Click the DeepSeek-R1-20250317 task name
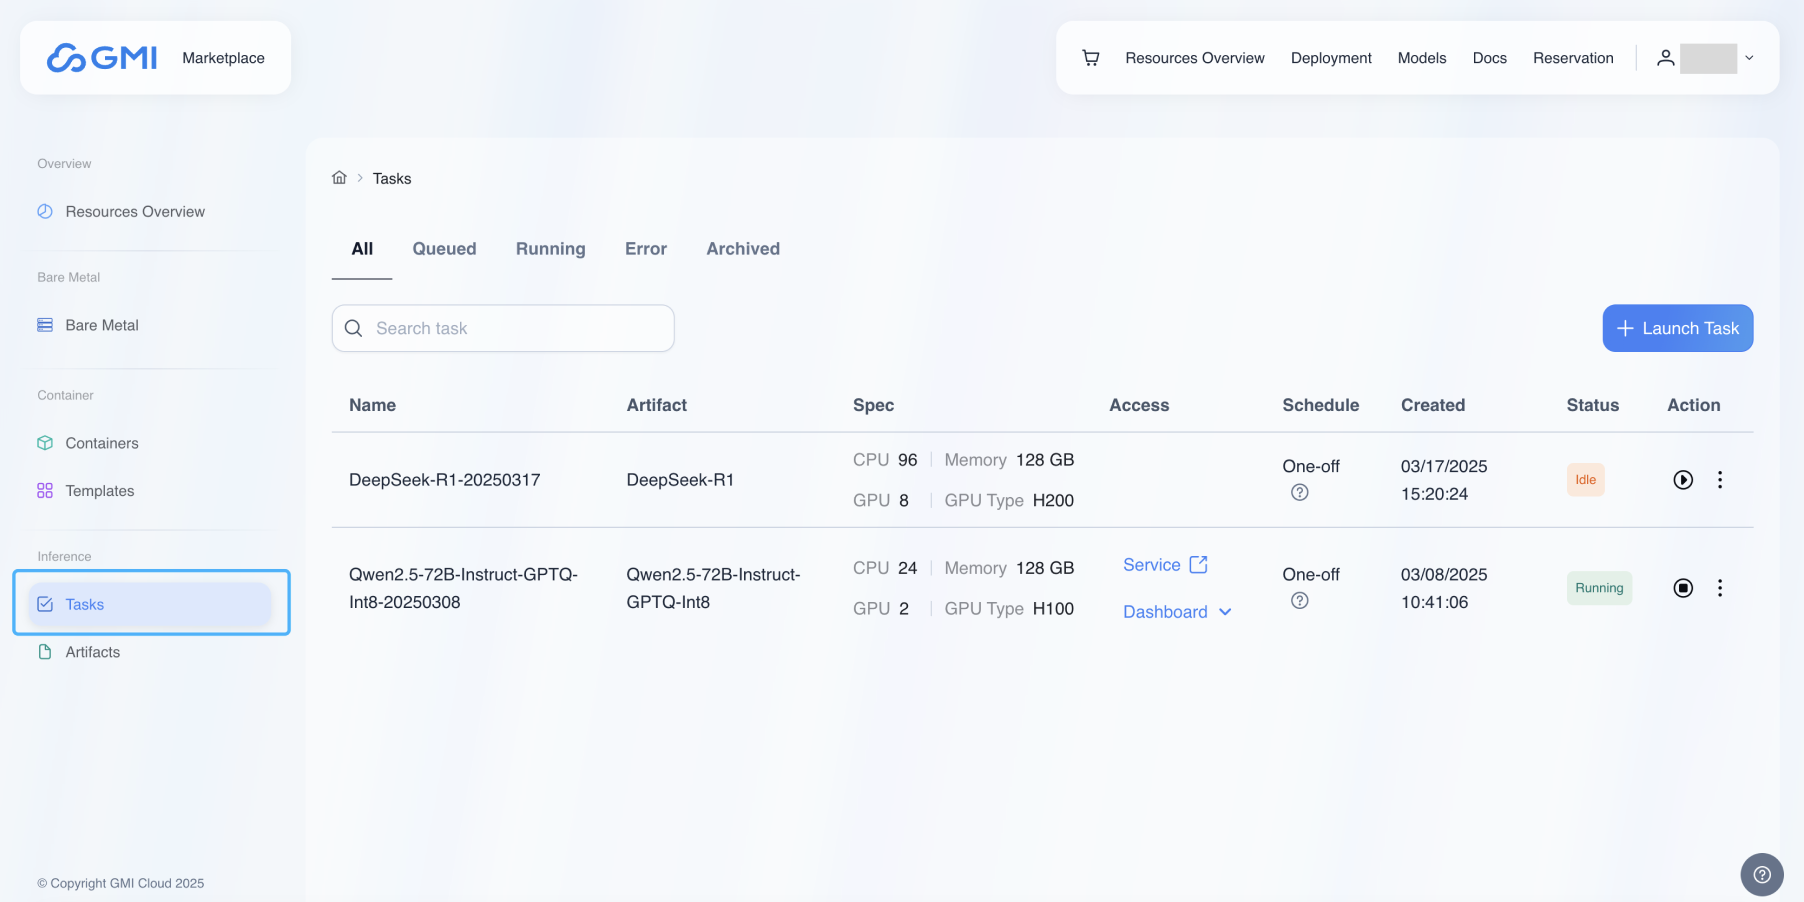The height and width of the screenshot is (902, 1804). click(444, 480)
